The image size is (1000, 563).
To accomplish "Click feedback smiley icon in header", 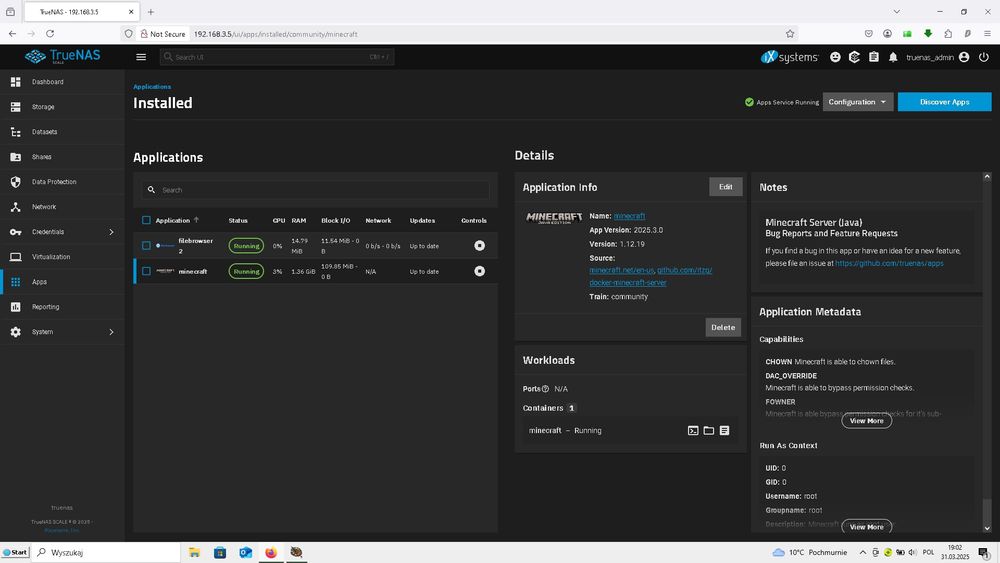I will pyautogui.click(x=835, y=57).
